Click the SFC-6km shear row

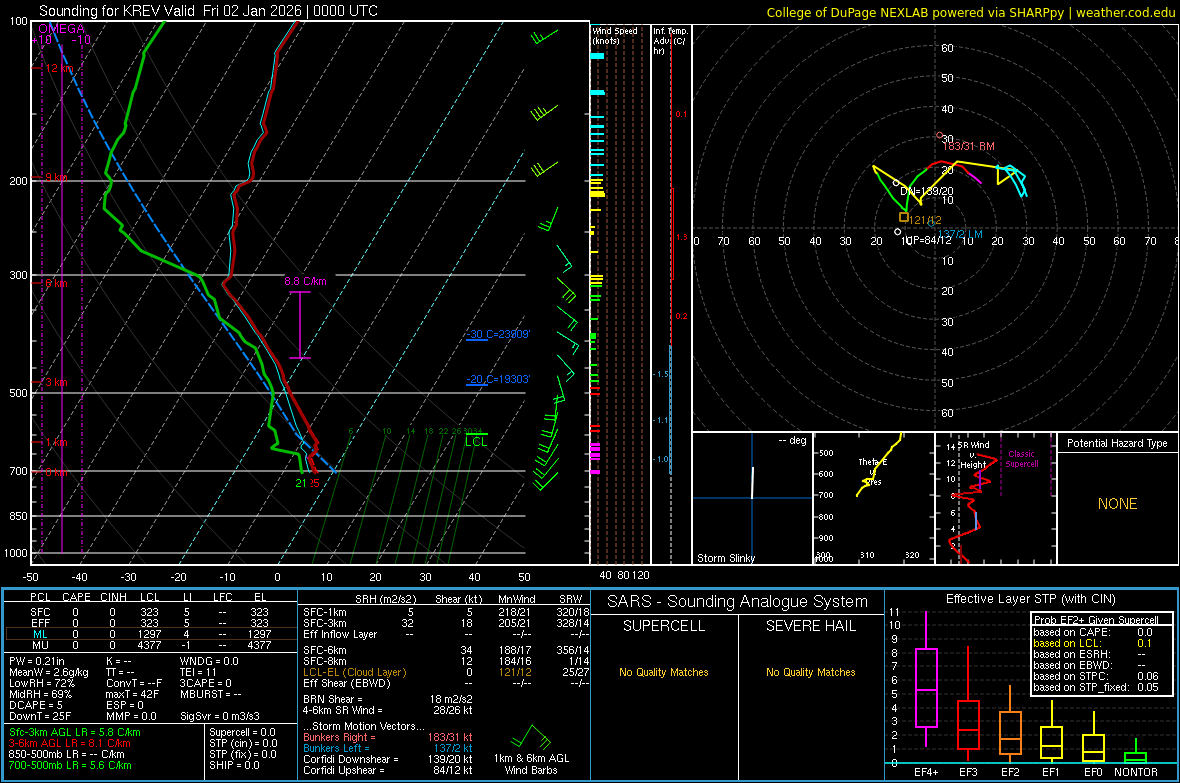point(446,650)
